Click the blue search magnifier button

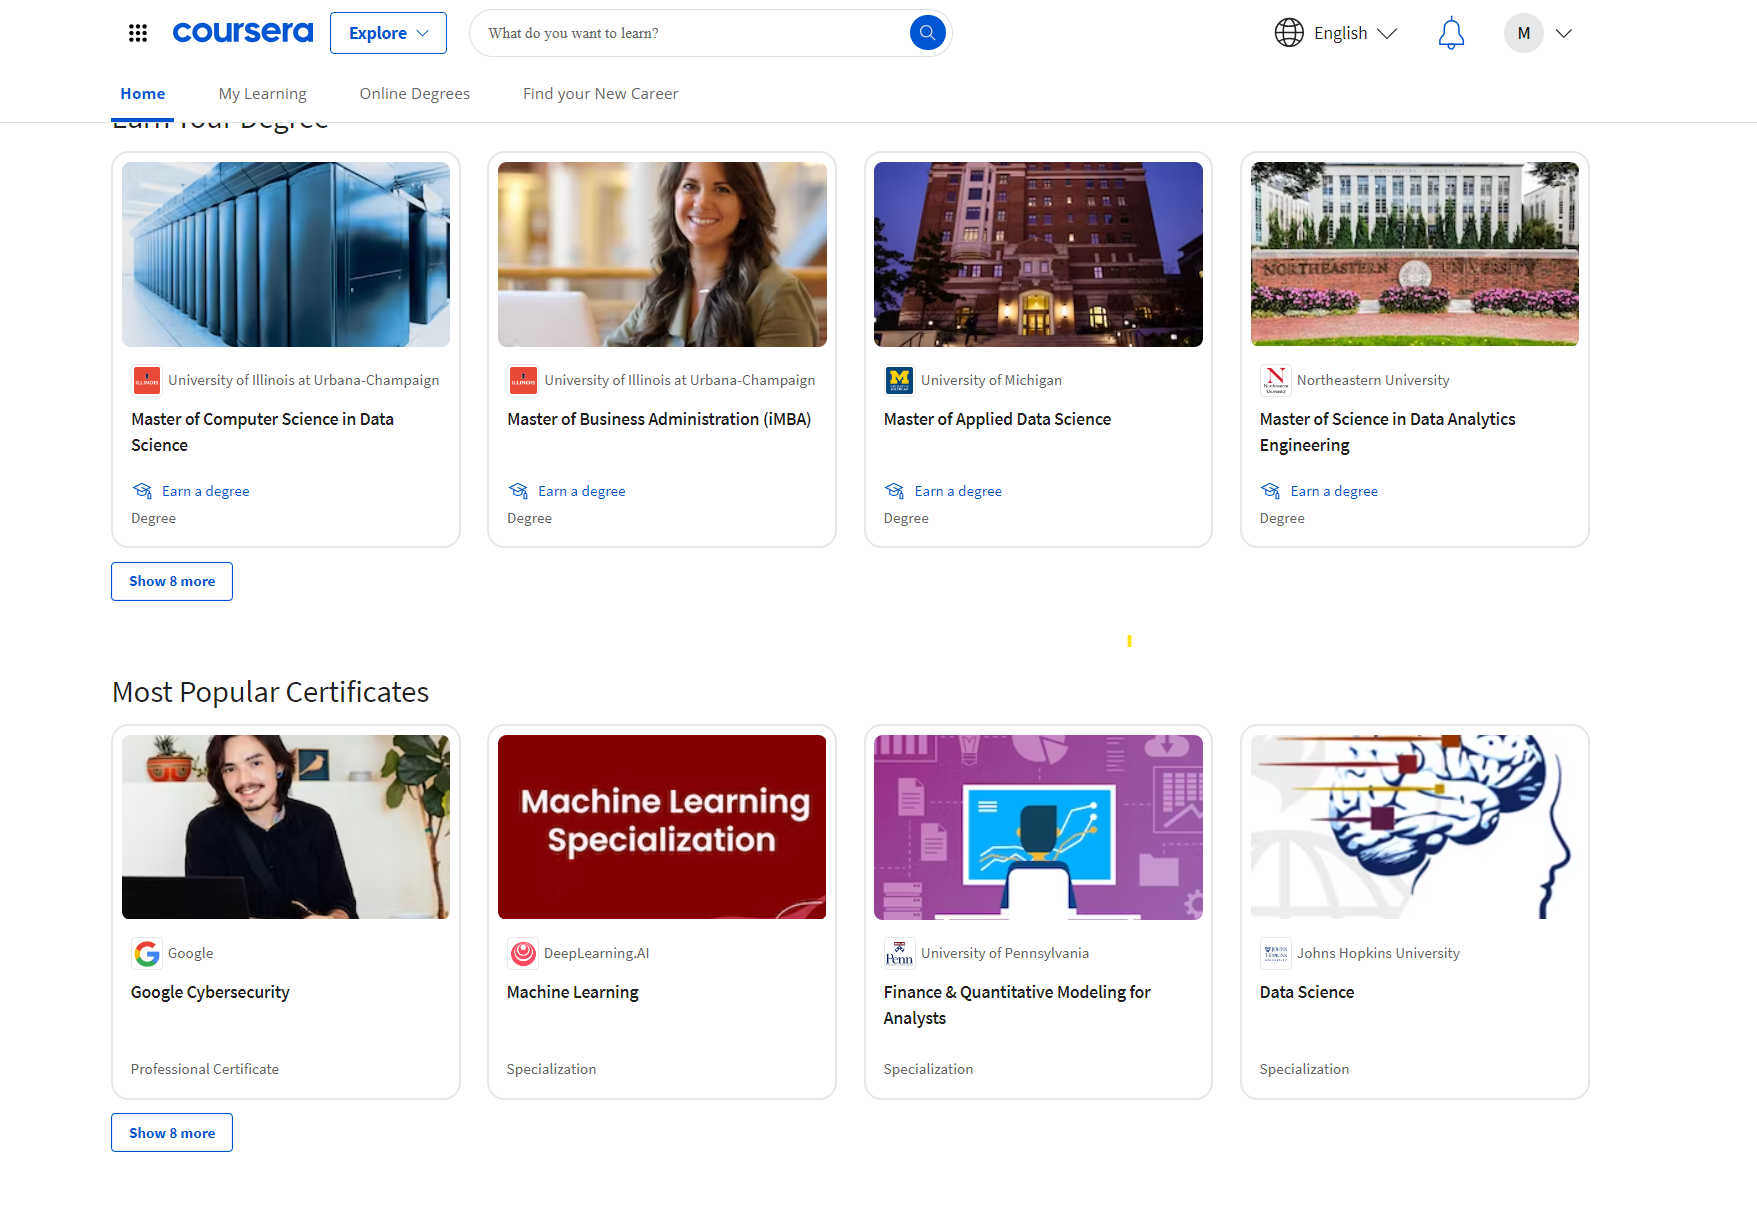pyautogui.click(x=927, y=33)
